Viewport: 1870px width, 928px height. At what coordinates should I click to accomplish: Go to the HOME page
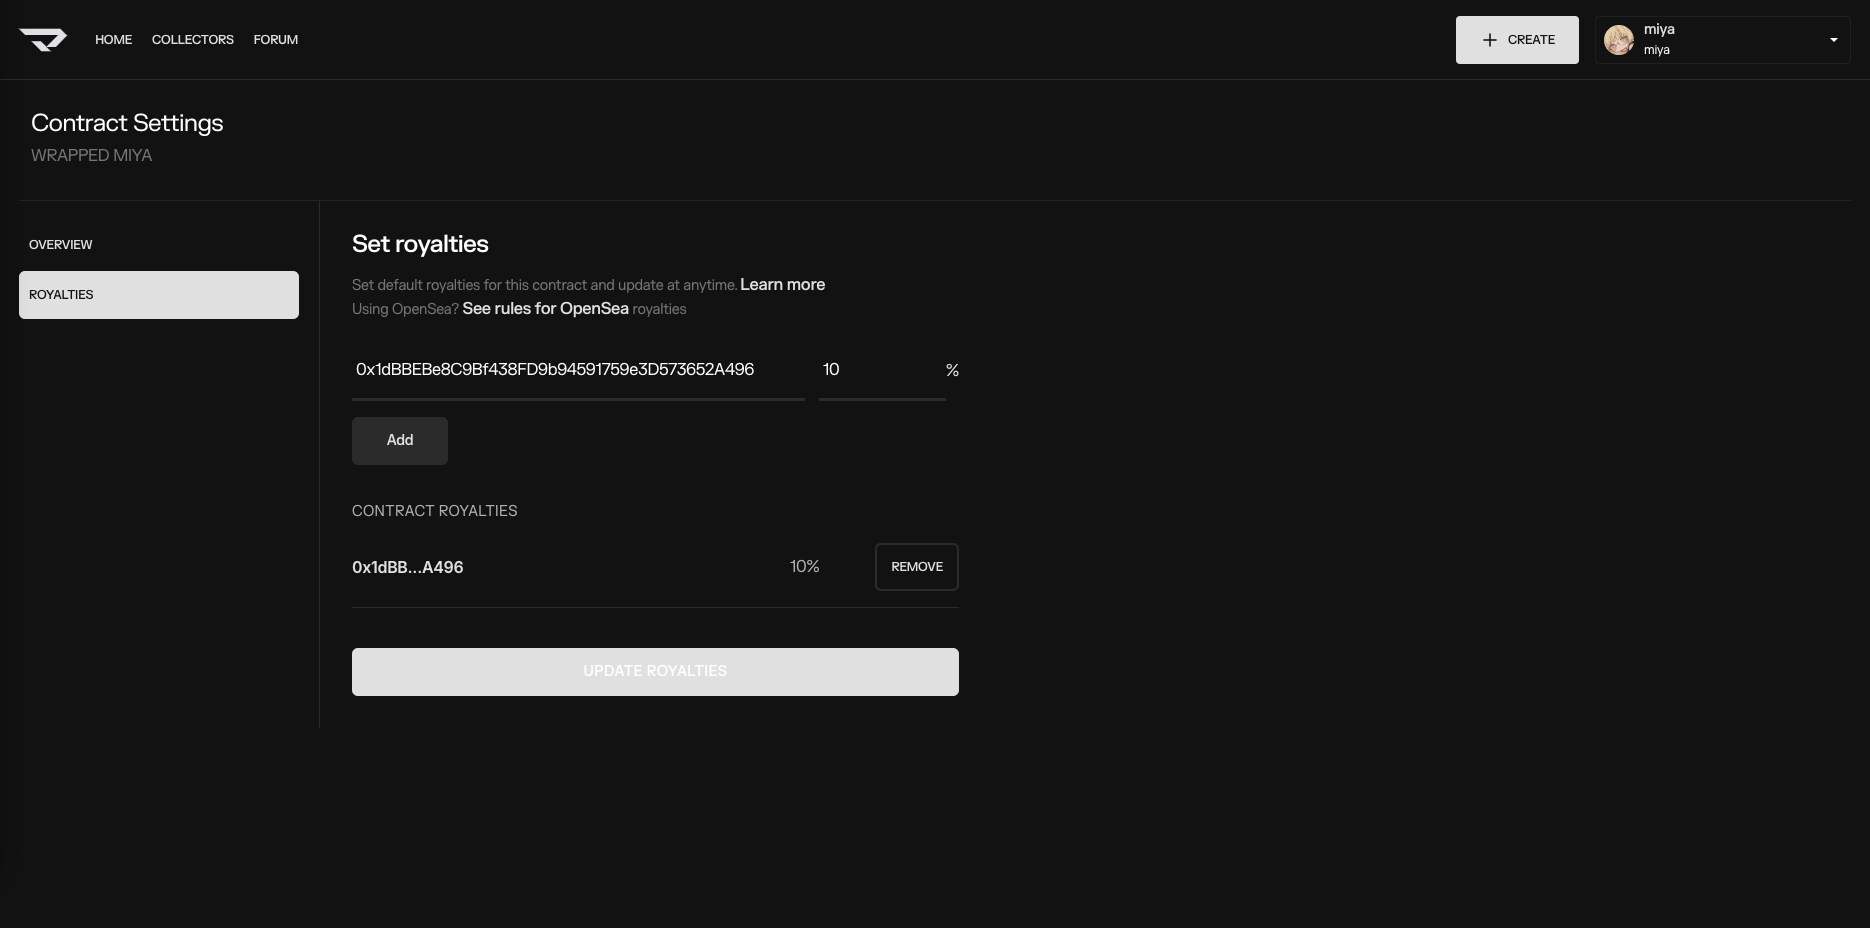click(113, 40)
